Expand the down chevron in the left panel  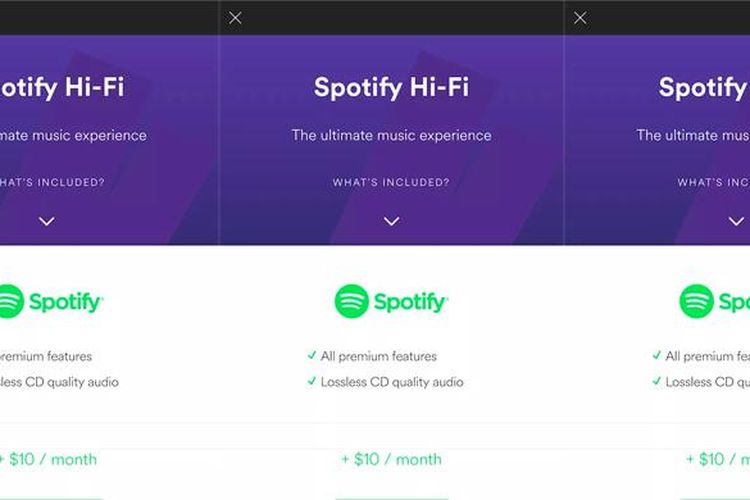(x=46, y=221)
